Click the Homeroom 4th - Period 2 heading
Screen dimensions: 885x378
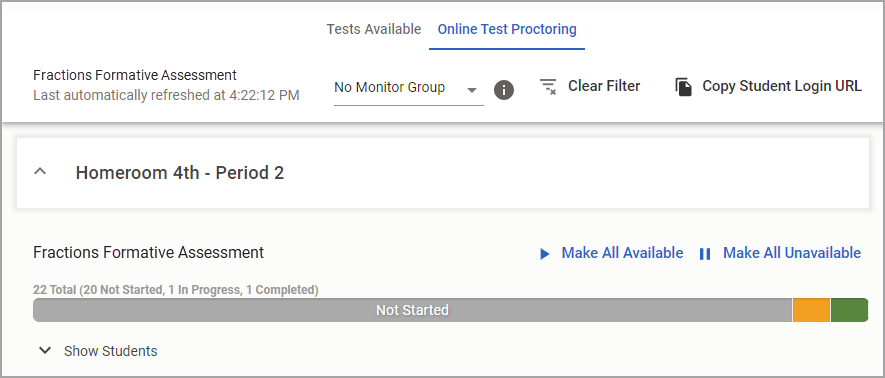179,173
